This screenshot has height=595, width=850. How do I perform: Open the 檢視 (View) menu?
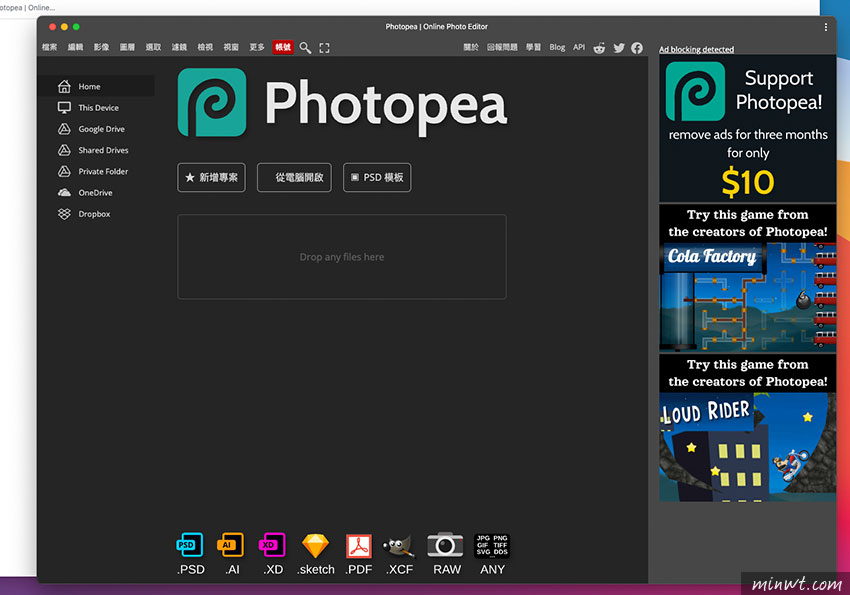(205, 47)
